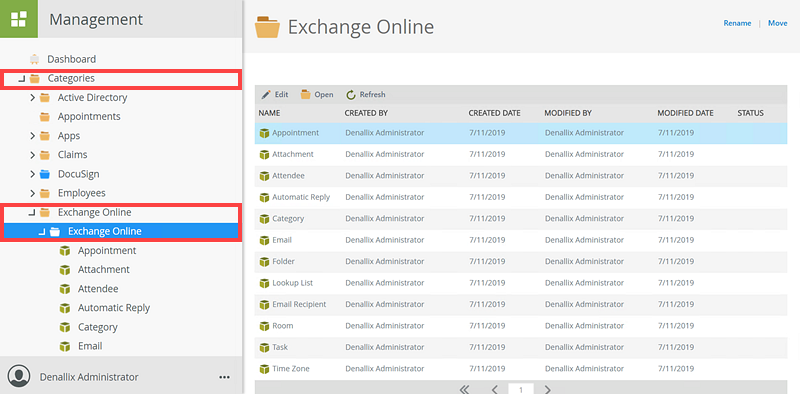Go to the next page

pos(547,390)
